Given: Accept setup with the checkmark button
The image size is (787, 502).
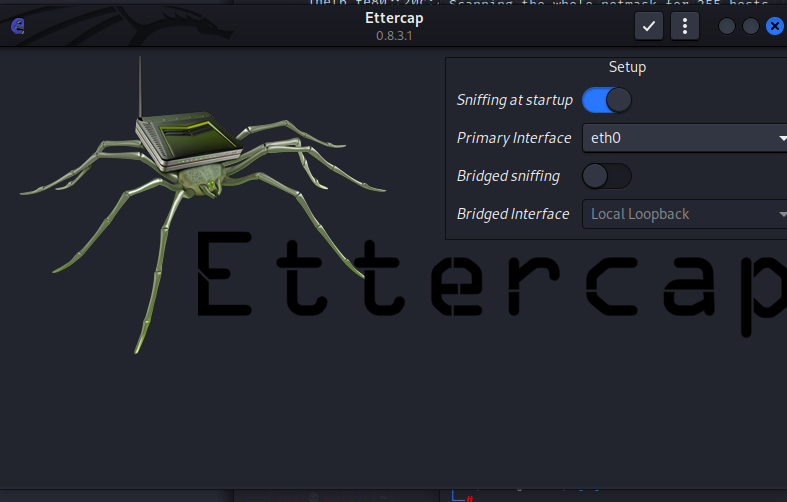Looking at the screenshot, I should (649, 26).
